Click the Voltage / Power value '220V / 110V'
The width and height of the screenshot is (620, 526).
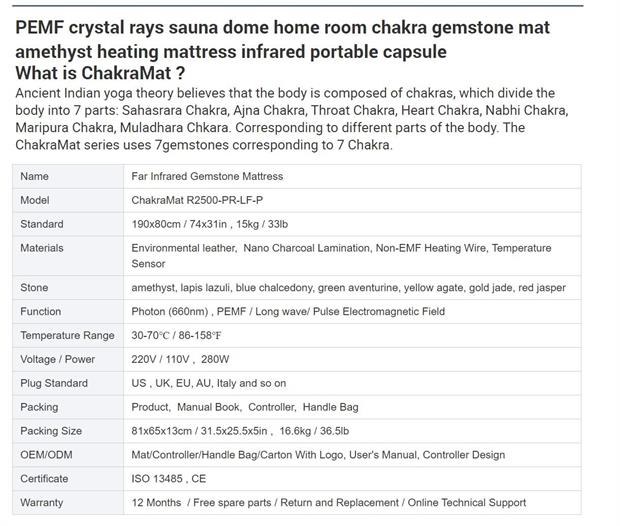[x=160, y=359]
